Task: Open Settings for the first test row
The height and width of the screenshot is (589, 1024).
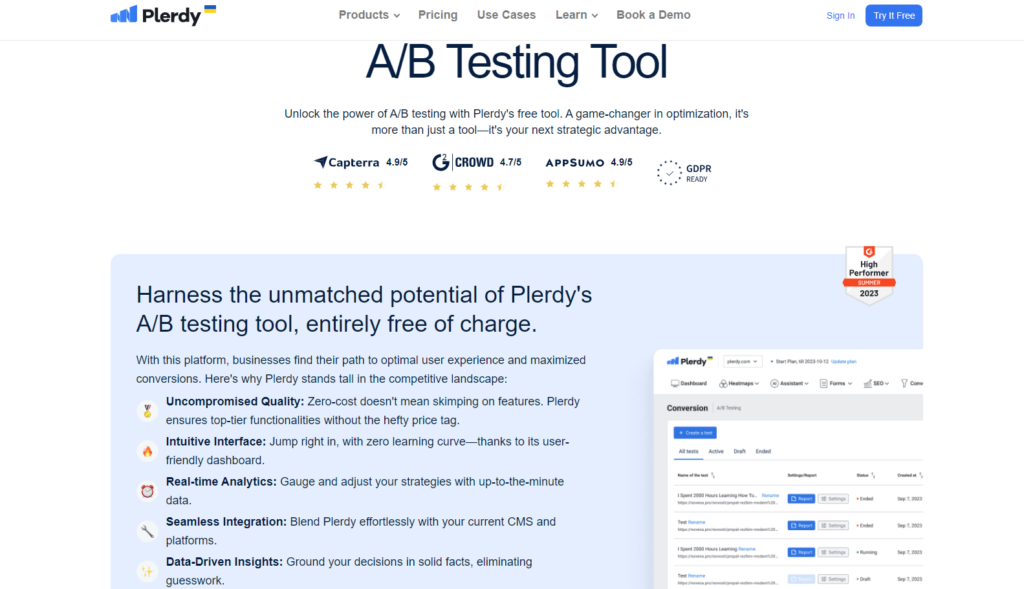Action: click(833, 498)
